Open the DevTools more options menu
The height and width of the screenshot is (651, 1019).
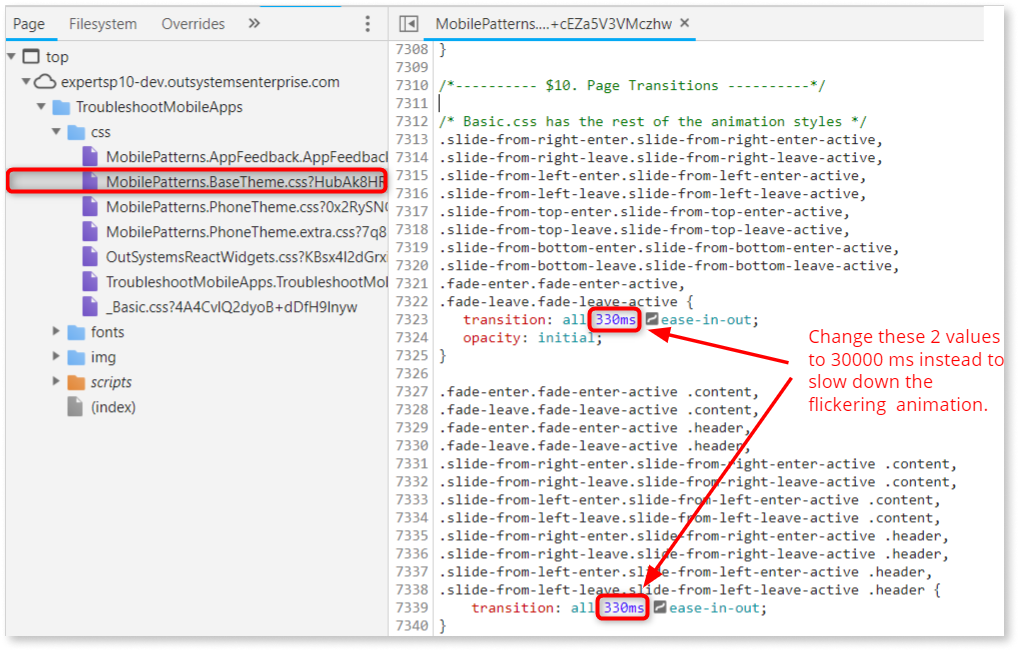click(367, 22)
